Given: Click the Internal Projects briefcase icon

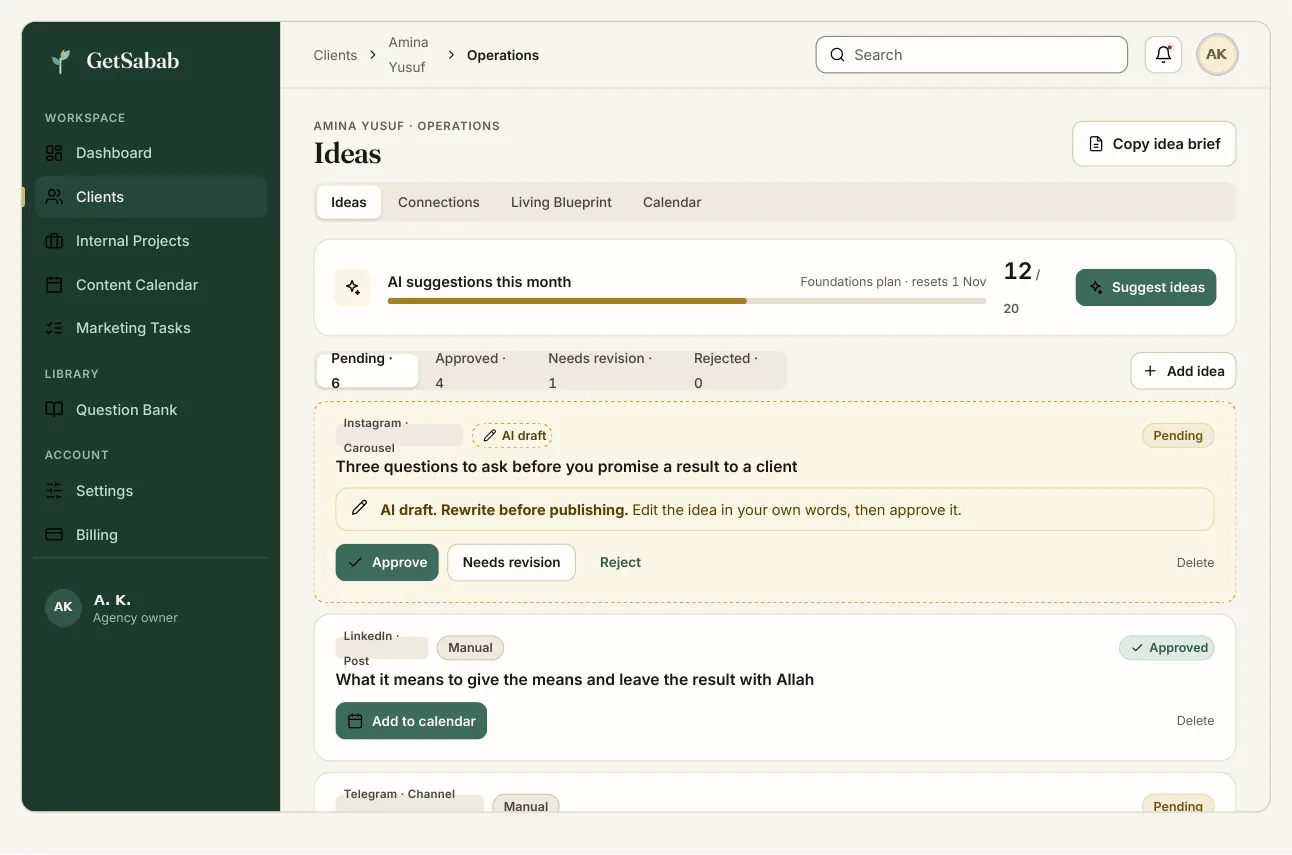Looking at the screenshot, I should click(x=54, y=241).
